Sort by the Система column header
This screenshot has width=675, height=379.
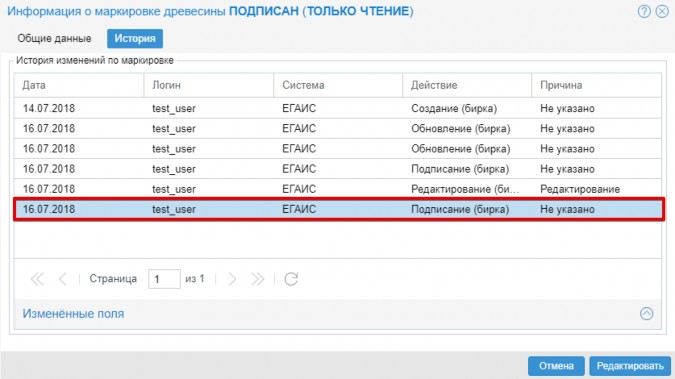coord(338,85)
